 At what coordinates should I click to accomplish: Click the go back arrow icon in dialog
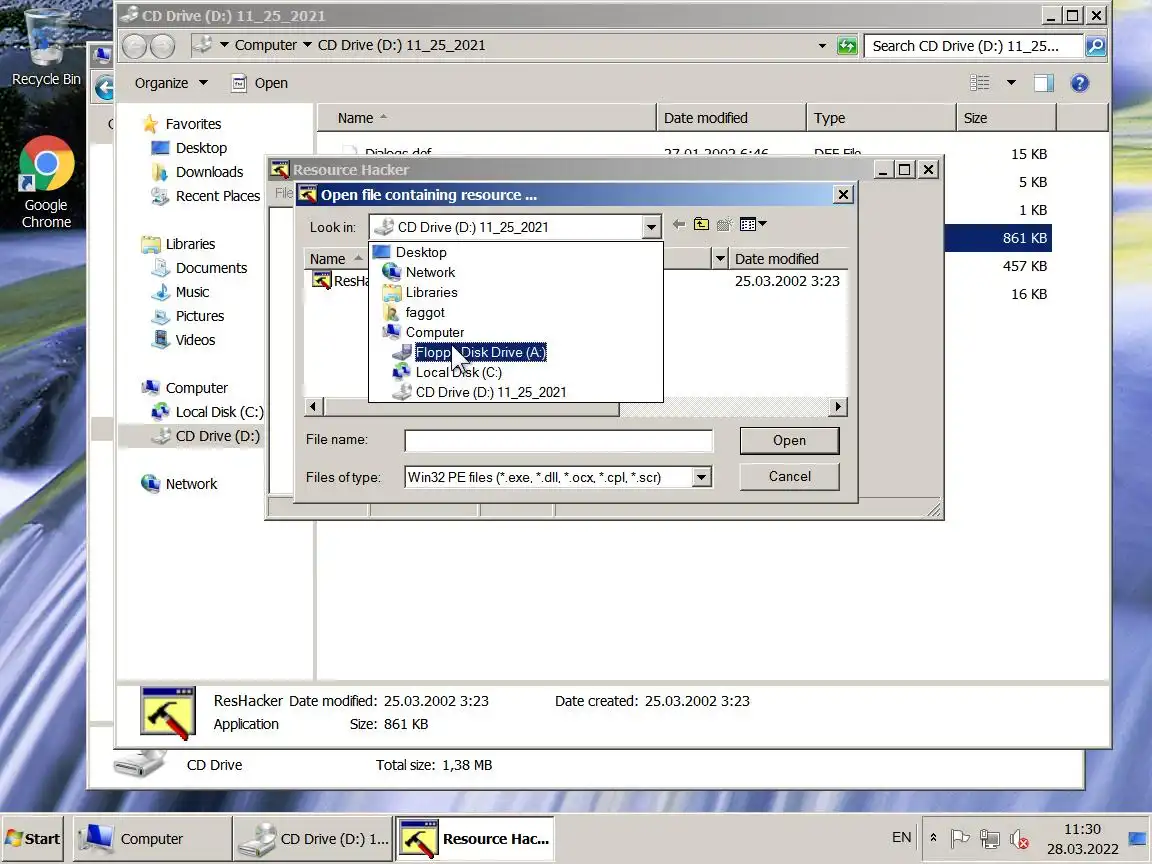(x=679, y=224)
